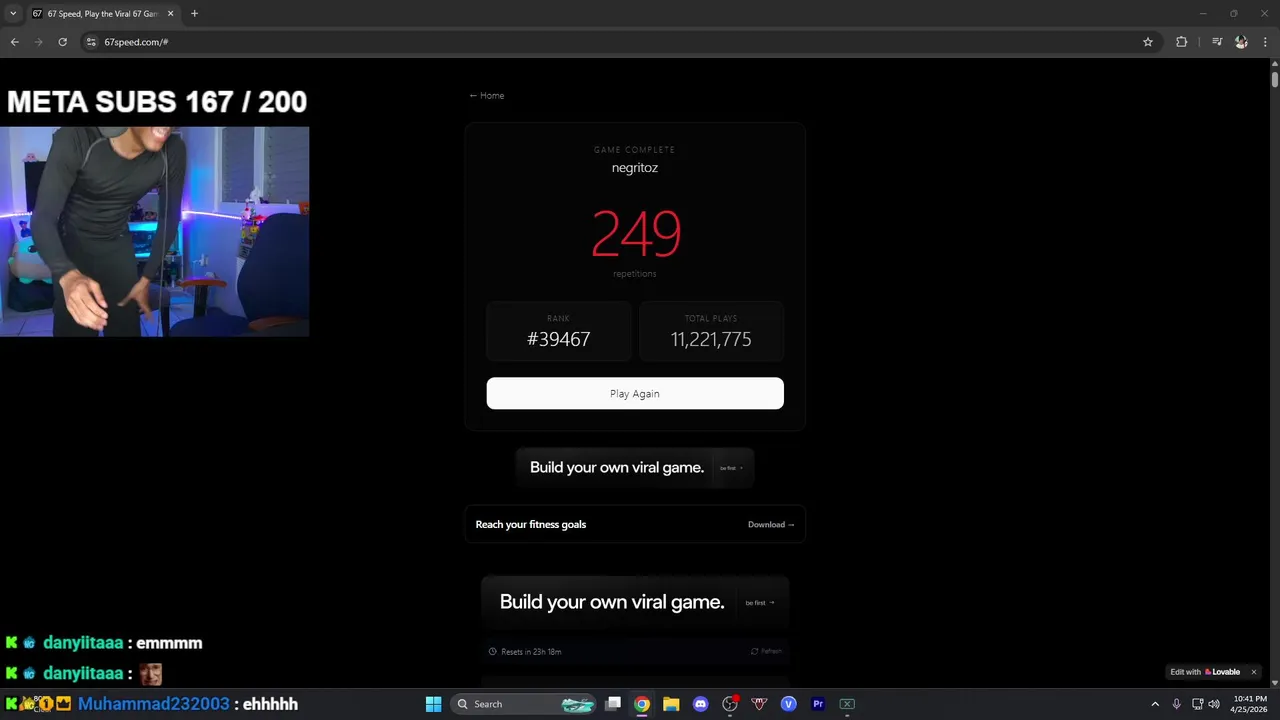
Task: Dismiss the Lovable badge
Action: [x=1253, y=672]
